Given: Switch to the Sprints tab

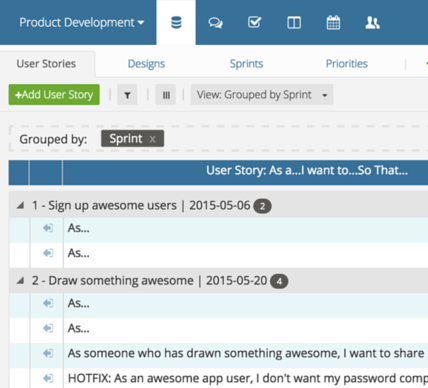Looking at the screenshot, I should (246, 64).
